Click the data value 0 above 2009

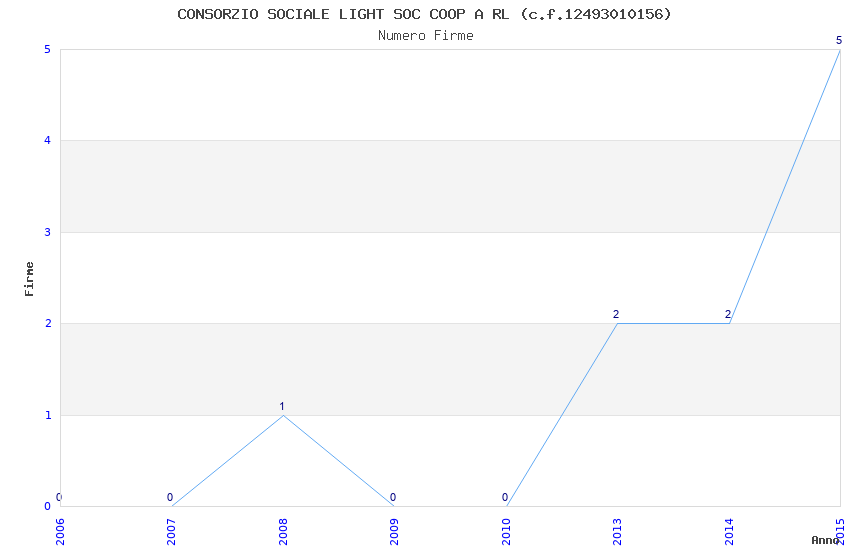[x=393, y=497]
